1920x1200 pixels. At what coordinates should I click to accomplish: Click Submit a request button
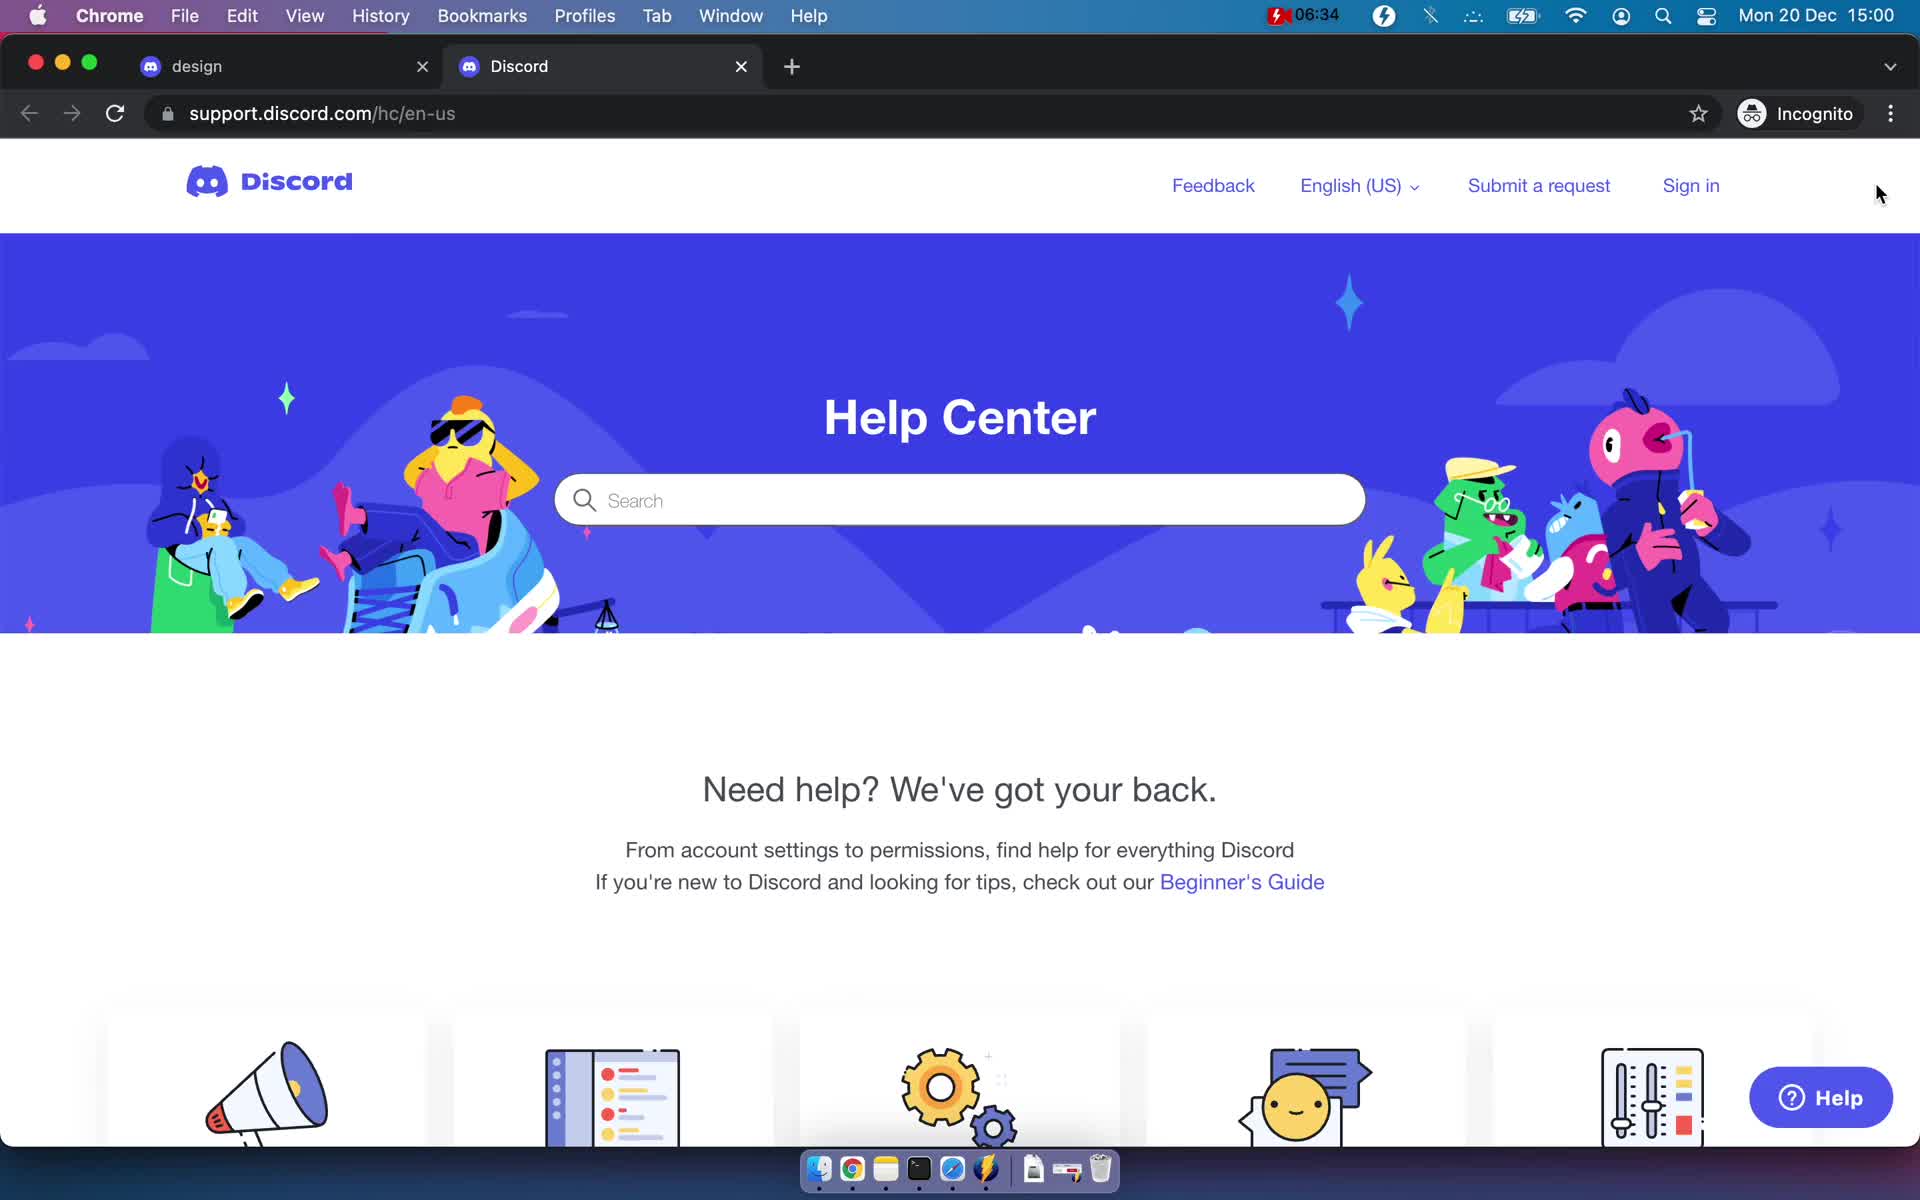(1538, 185)
